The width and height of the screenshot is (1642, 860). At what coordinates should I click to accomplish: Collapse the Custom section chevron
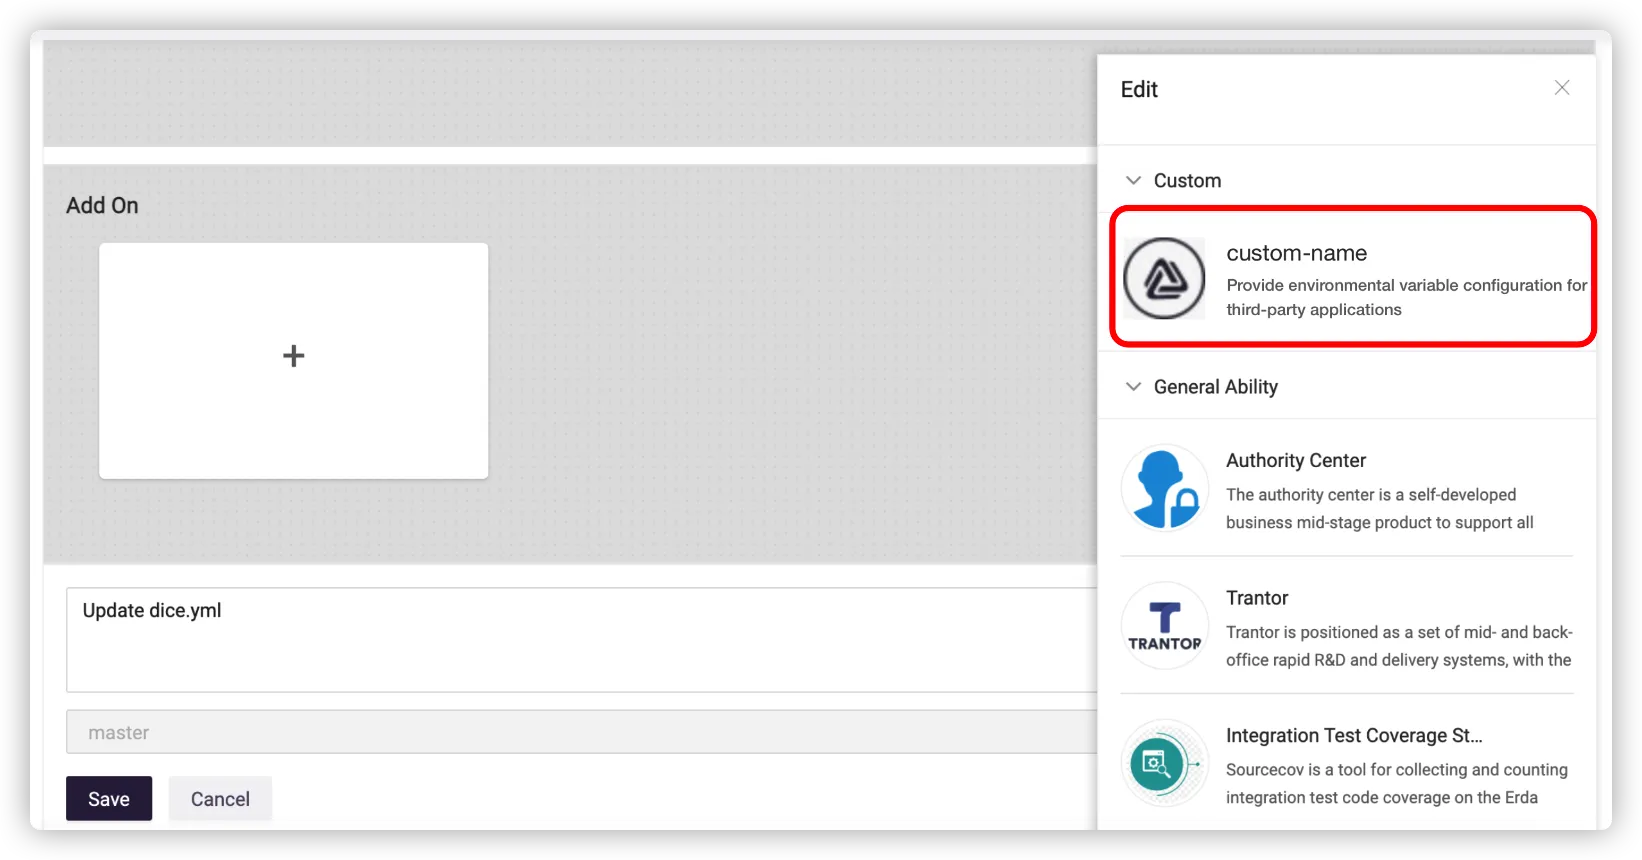tap(1133, 181)
